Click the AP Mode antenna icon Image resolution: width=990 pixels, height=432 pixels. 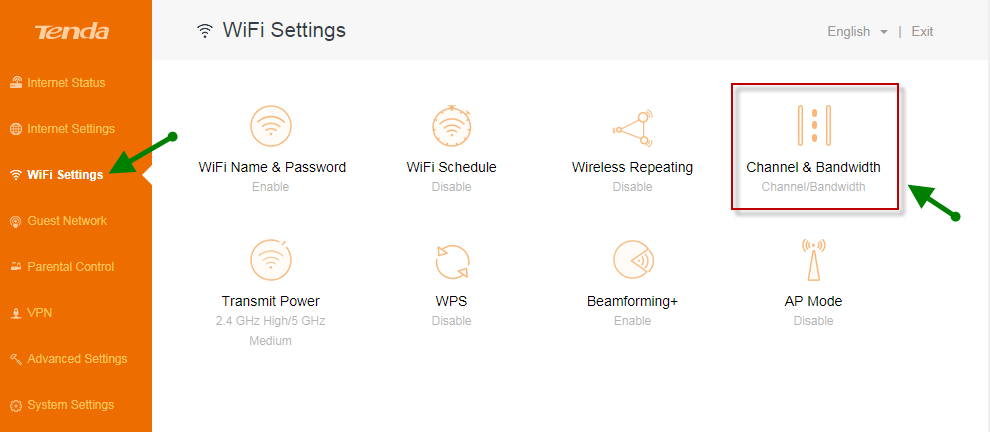[x=813, y=260]
